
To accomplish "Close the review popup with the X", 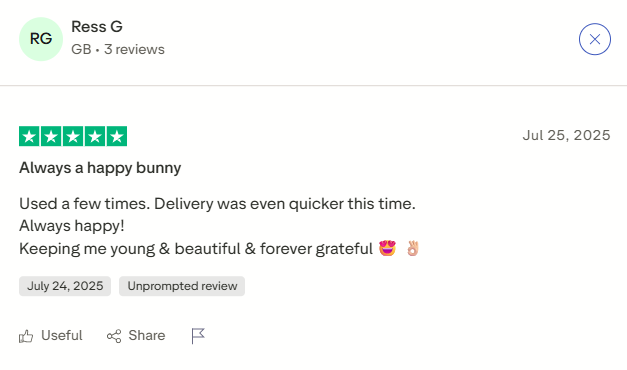I will coord(595,39).
